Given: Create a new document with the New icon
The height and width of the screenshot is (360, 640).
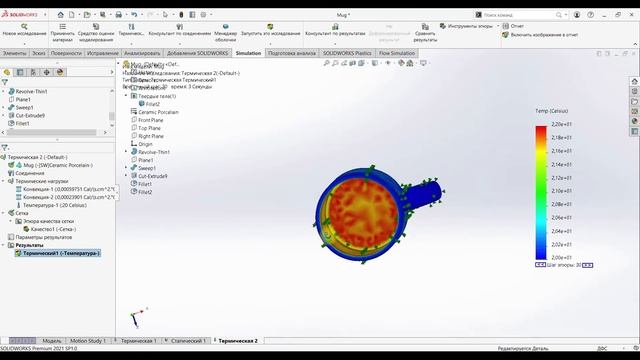Looking at the screenshot, I should [x=72, y=15].
